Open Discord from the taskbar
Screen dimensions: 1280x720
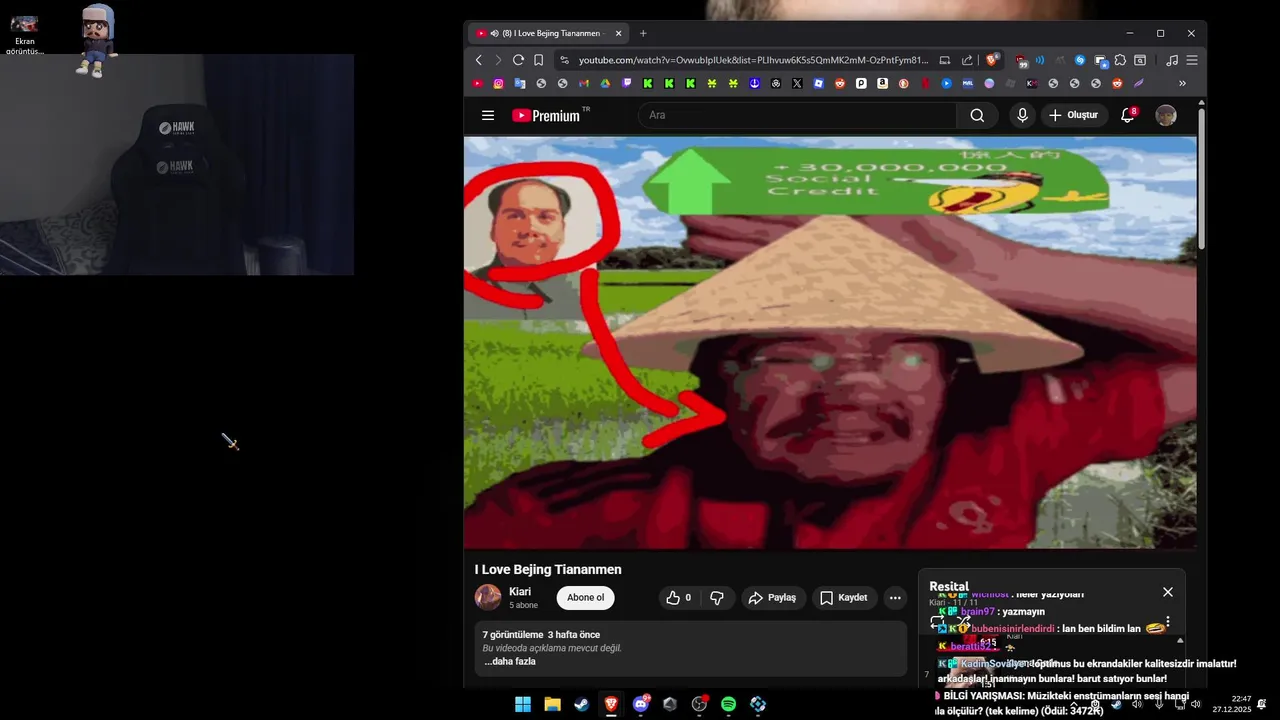(641, 705)
